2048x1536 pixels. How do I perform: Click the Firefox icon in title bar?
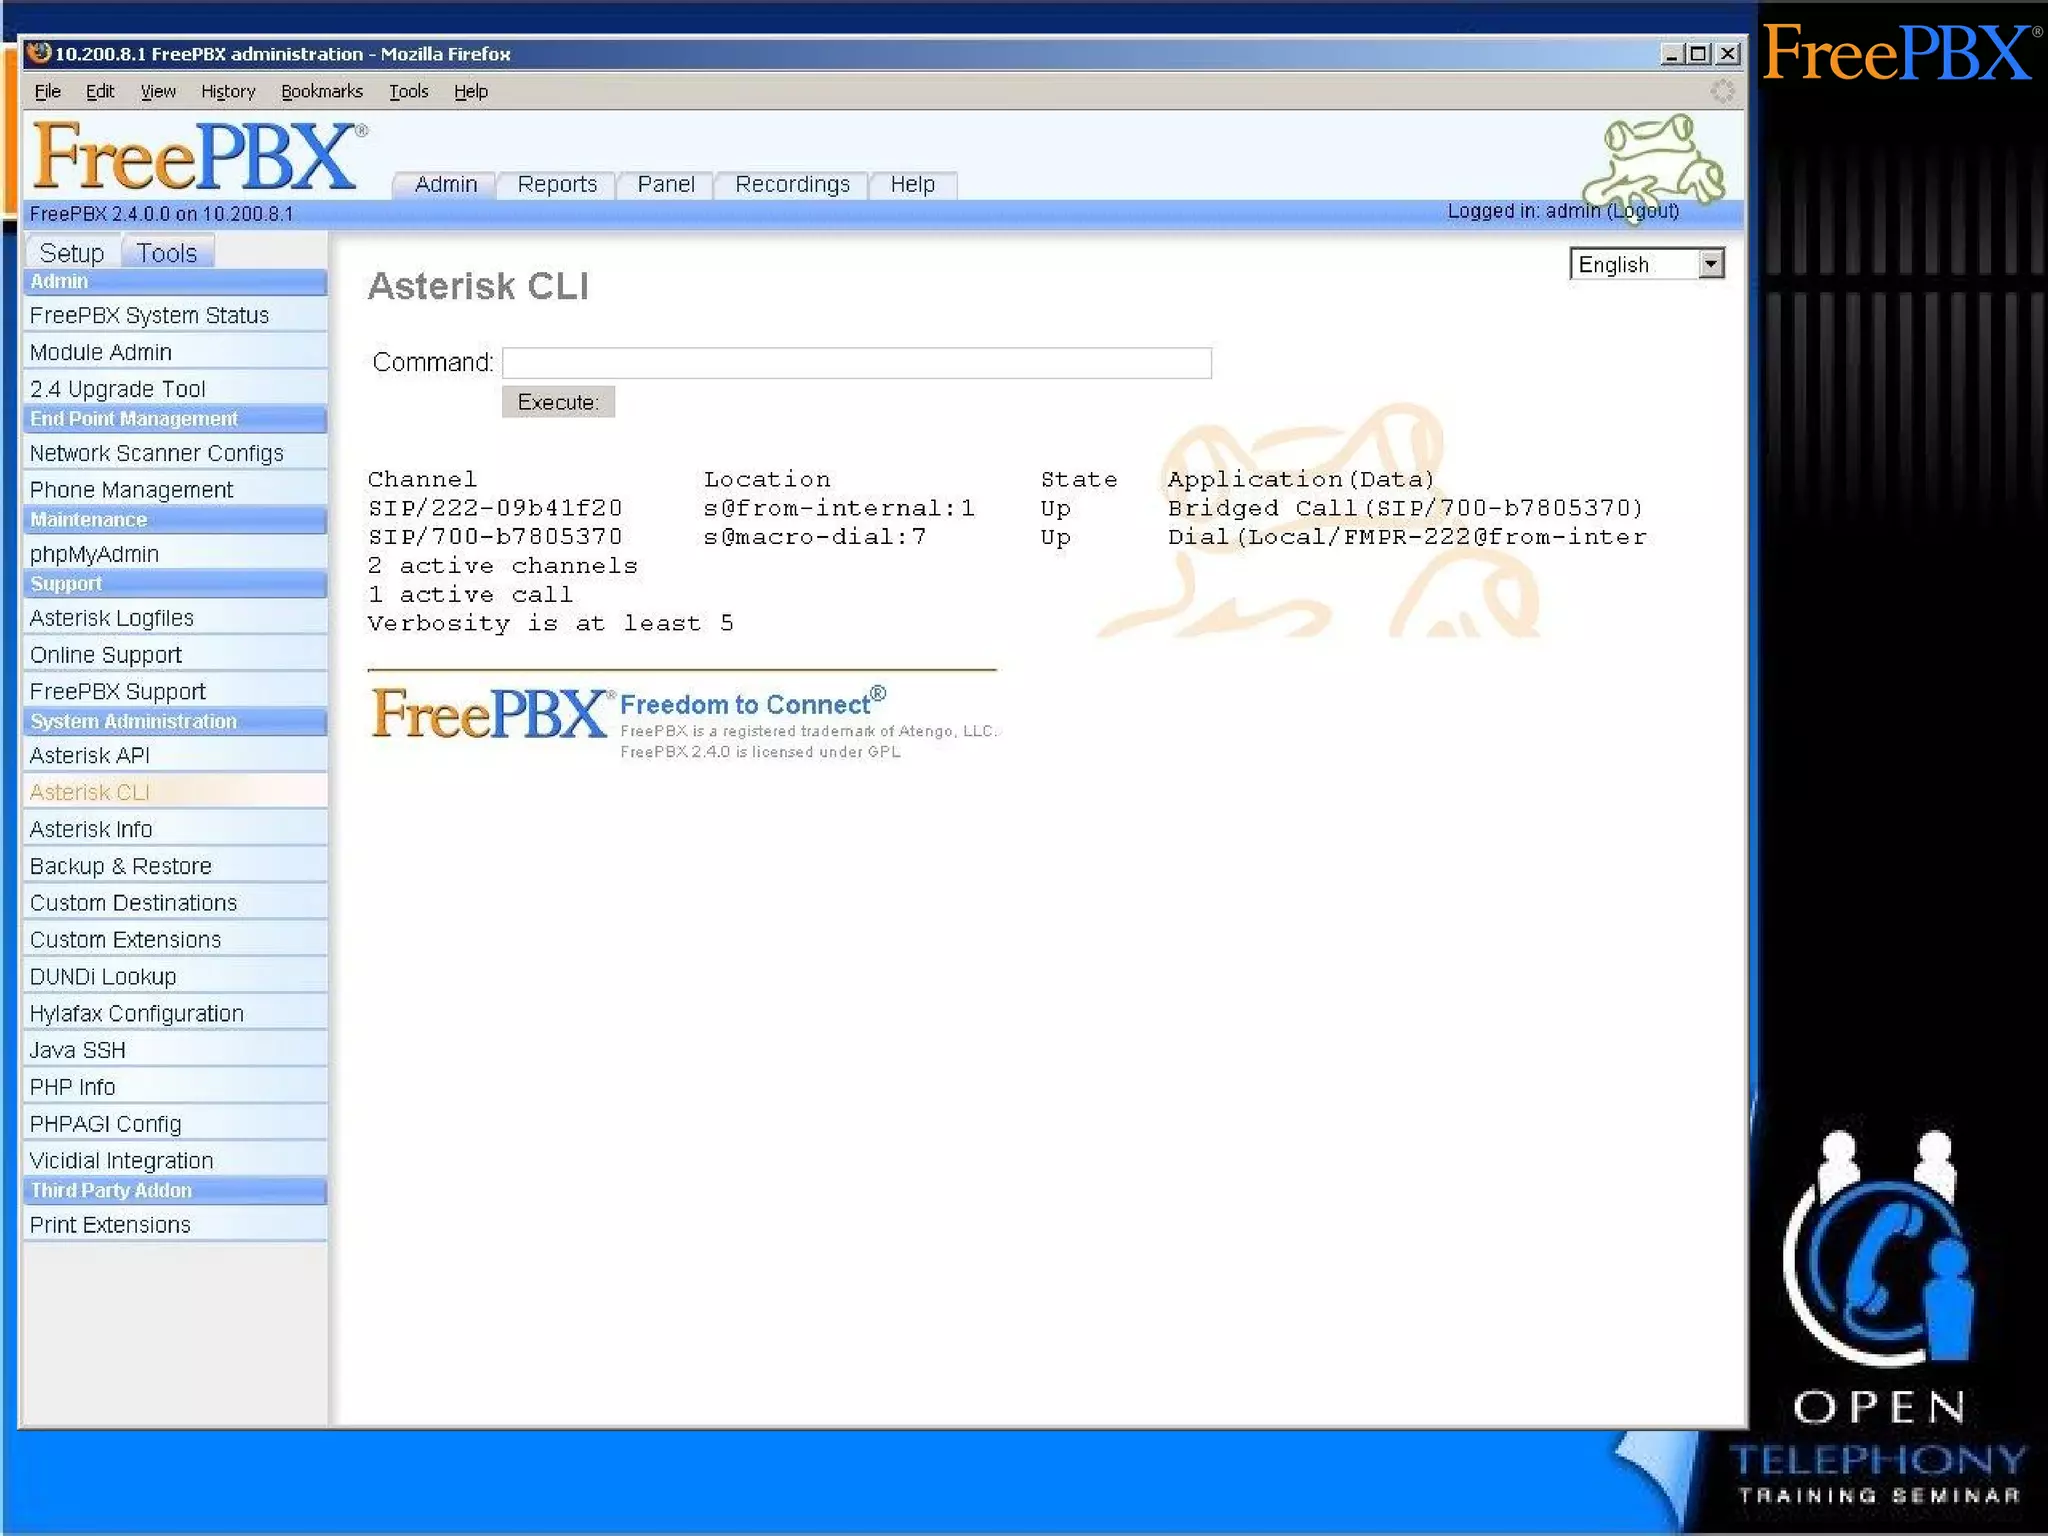pos(39,53)
